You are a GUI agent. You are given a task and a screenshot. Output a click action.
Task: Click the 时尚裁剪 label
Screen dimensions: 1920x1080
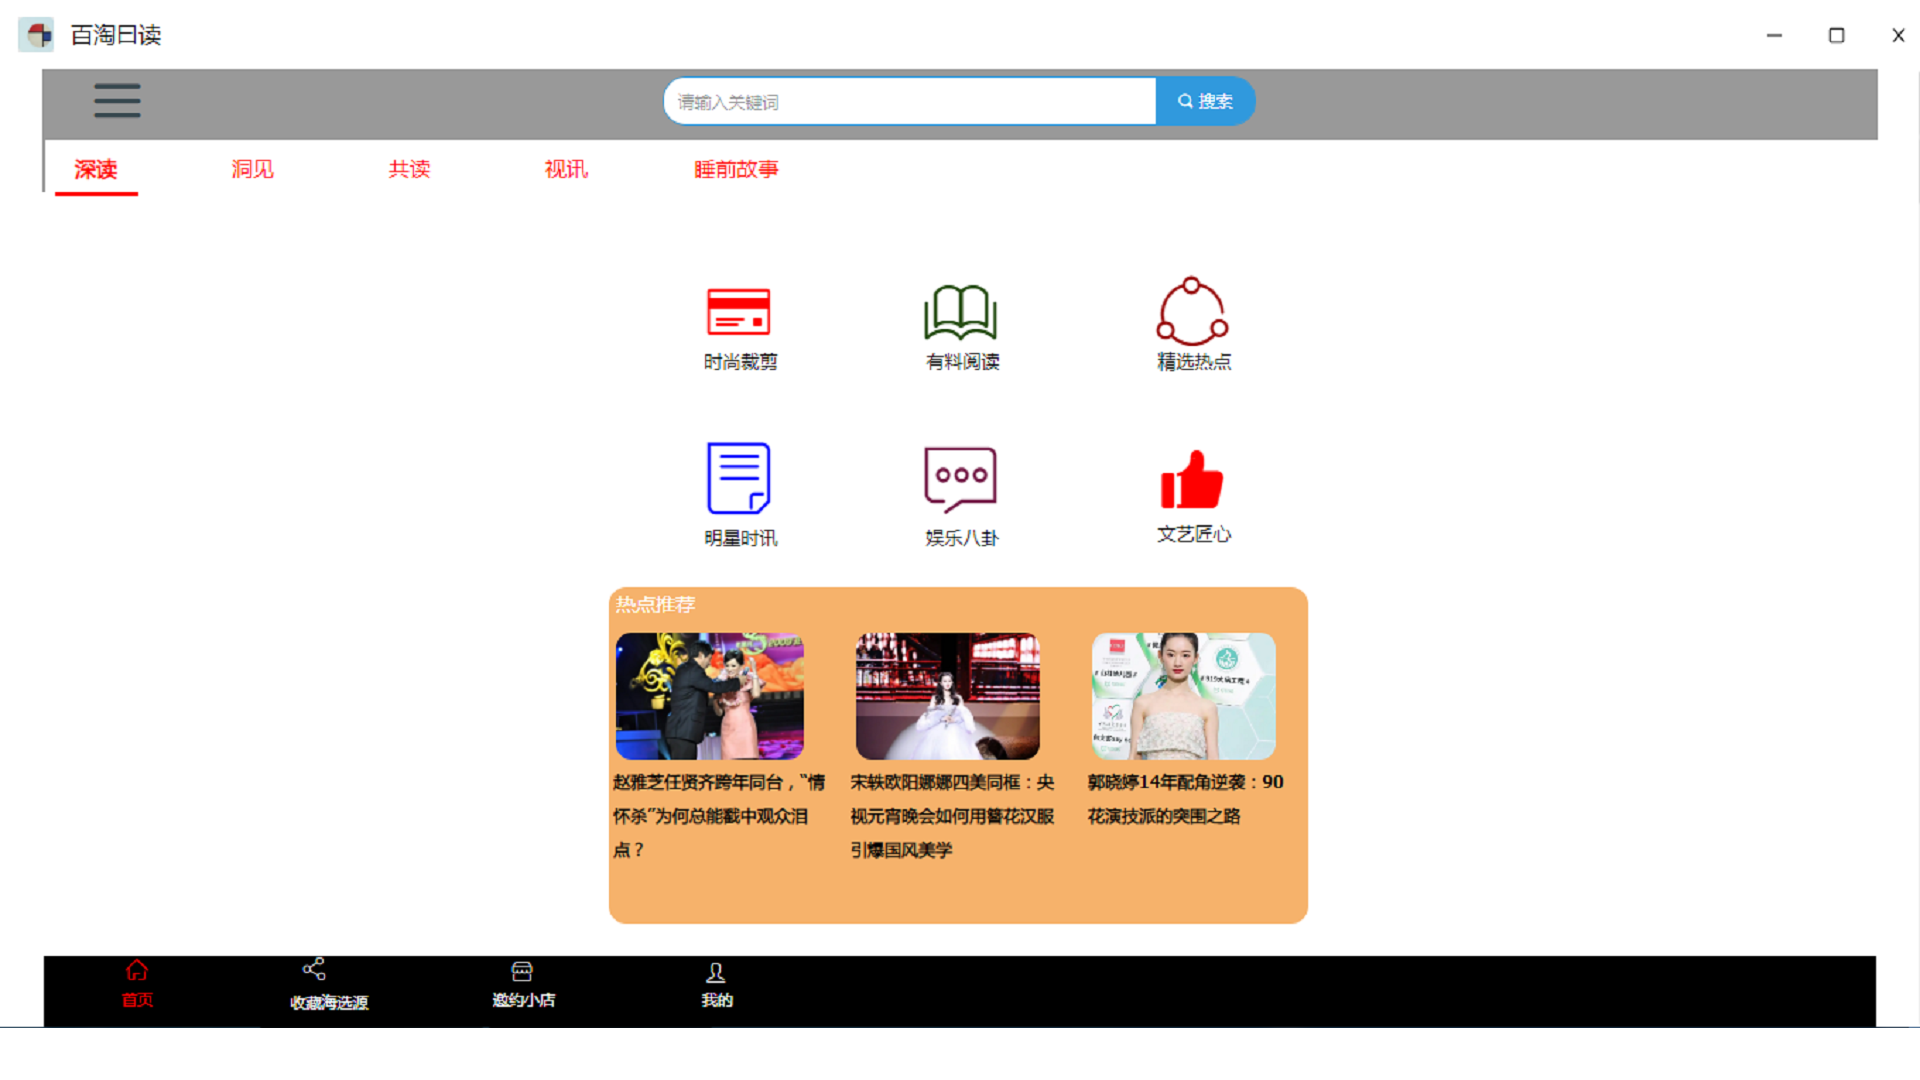pos(740,362)
